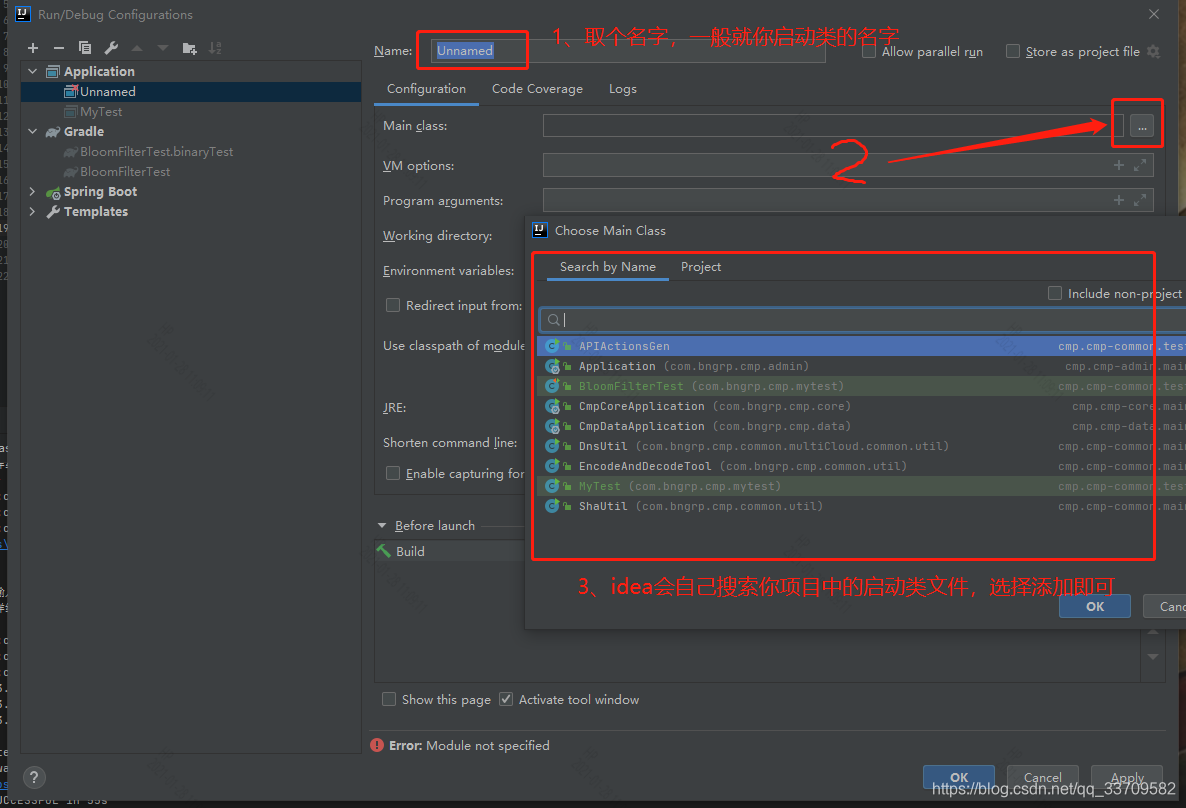Viewport: 1186px width, 808px height.
Task: Select Unnamed configuration in tree
Action: click(191, 91)
